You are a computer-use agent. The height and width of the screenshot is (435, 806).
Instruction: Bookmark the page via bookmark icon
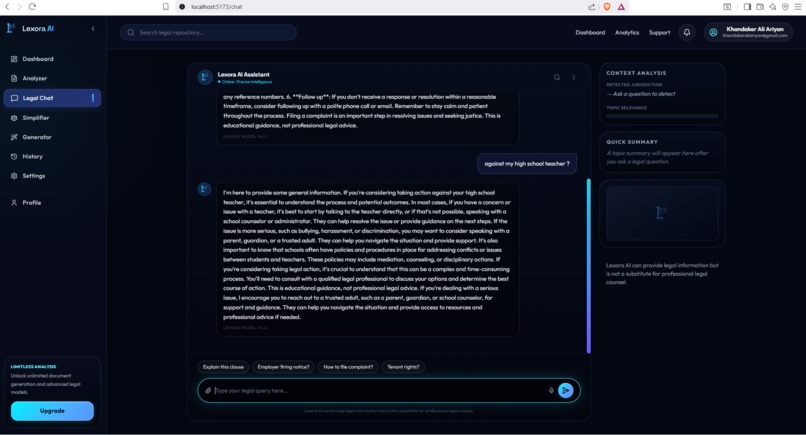[166, 7]
